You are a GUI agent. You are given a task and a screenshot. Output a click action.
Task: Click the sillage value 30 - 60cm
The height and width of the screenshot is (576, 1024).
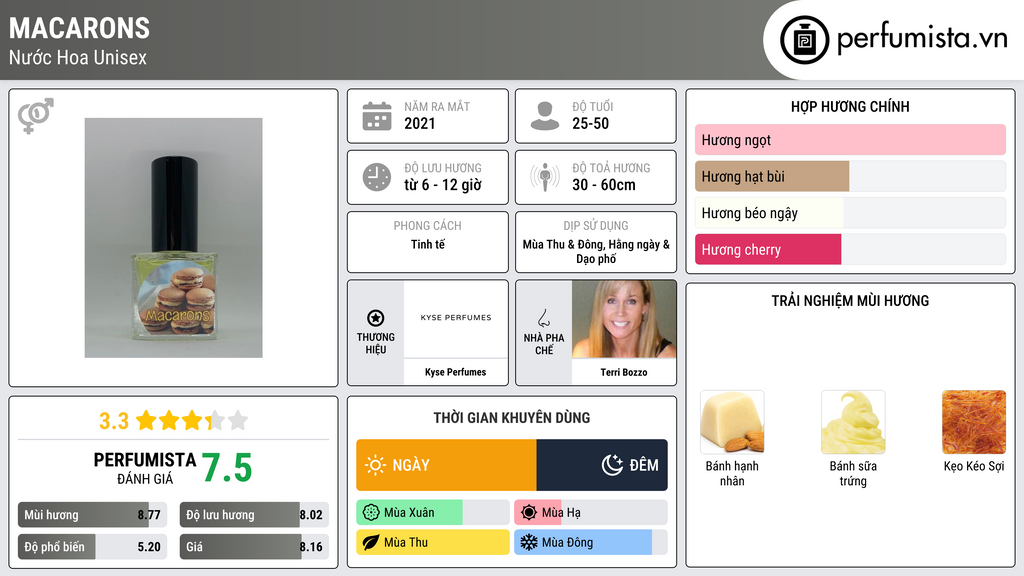pyautogui.click(x=603, y=185)
